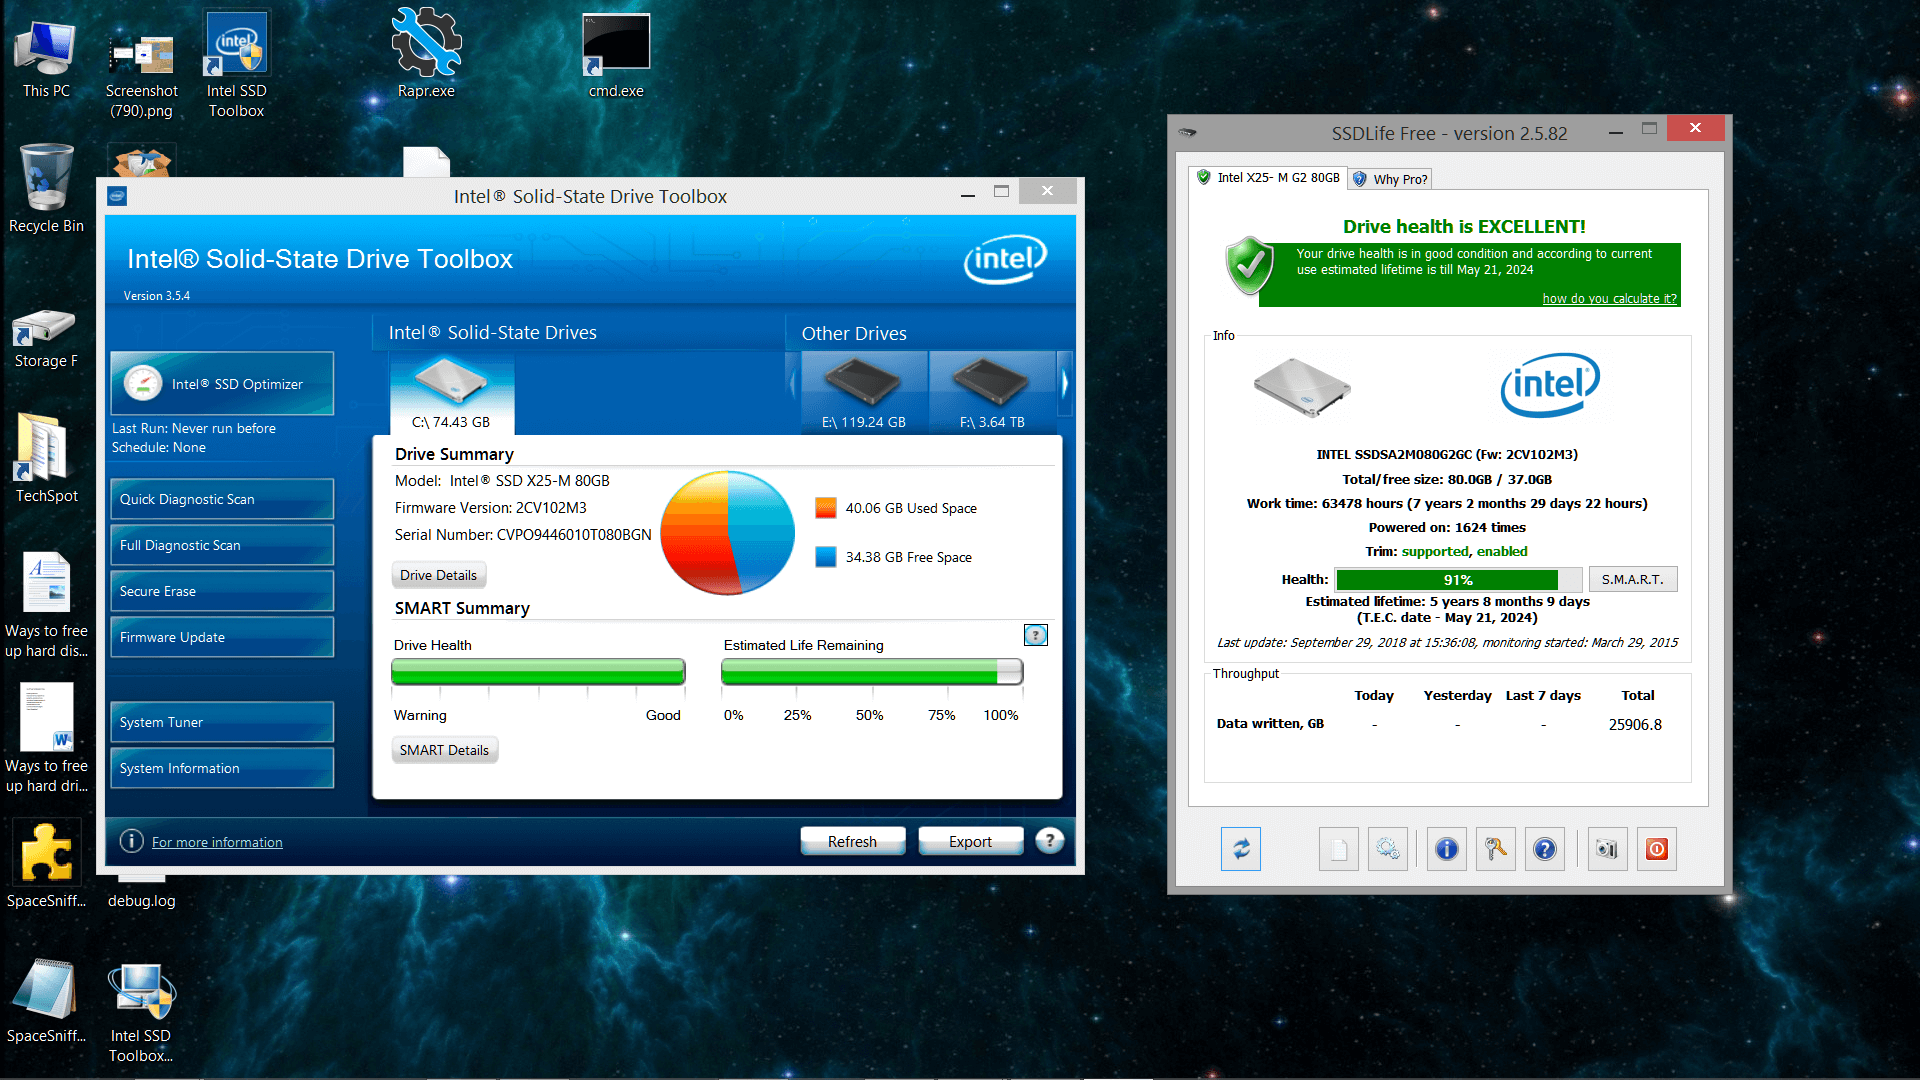1920x1080 pixels.
Task: Select the E:\ 119.24 GB other drive
Action: coord(864,393)
